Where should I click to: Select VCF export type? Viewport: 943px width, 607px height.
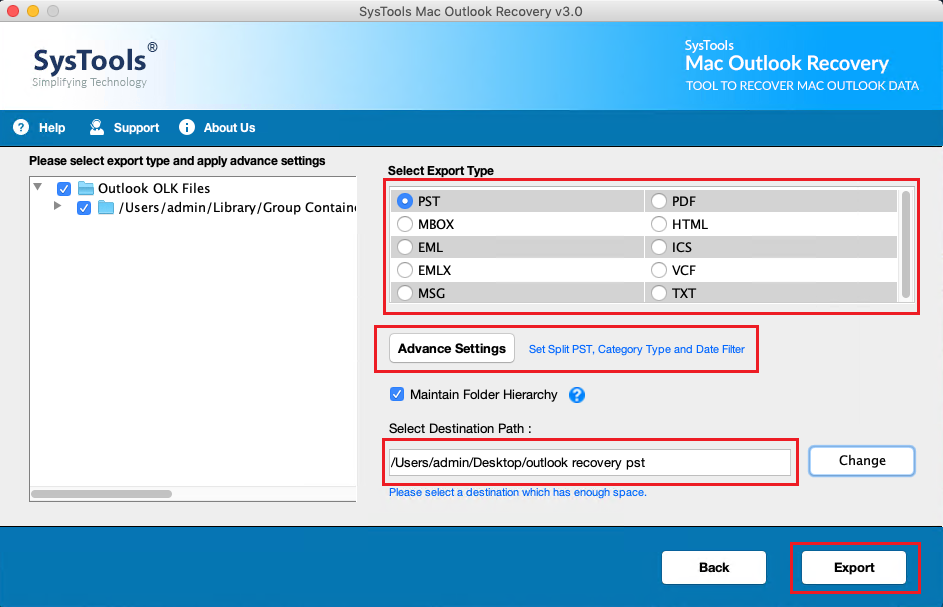tap(659, 270)
